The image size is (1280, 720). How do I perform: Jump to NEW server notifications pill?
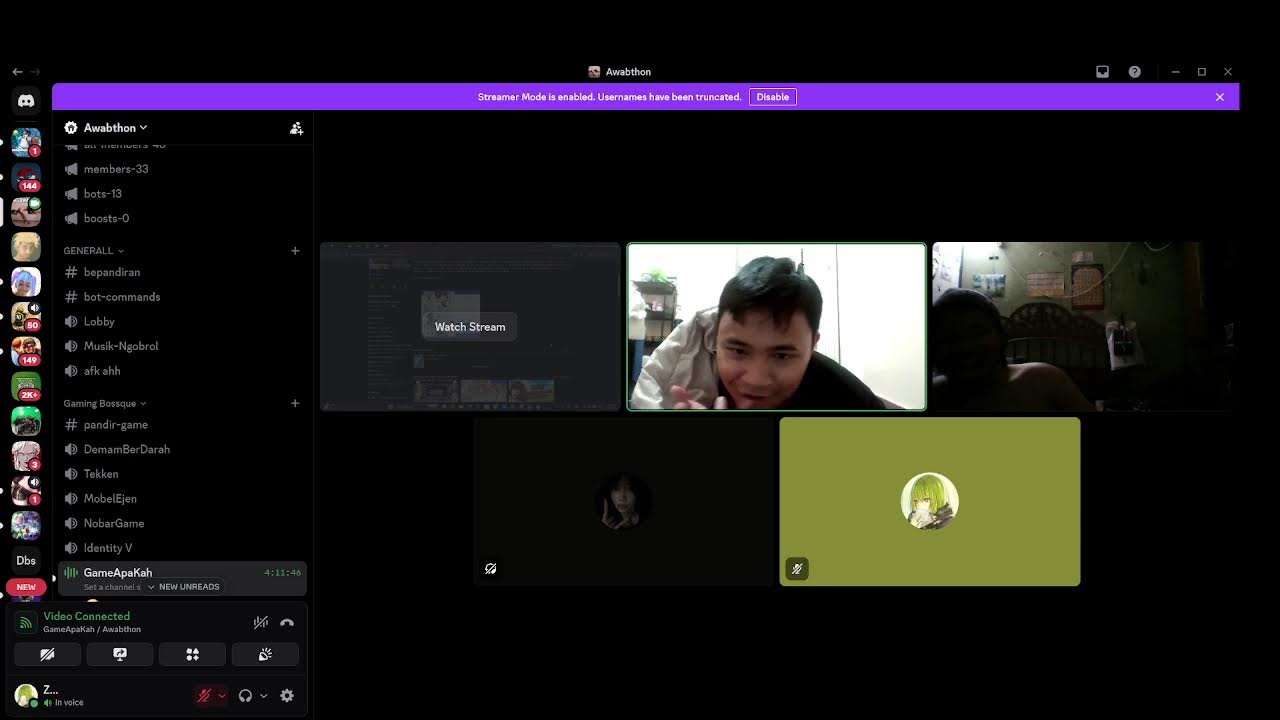tap(26, 587)
